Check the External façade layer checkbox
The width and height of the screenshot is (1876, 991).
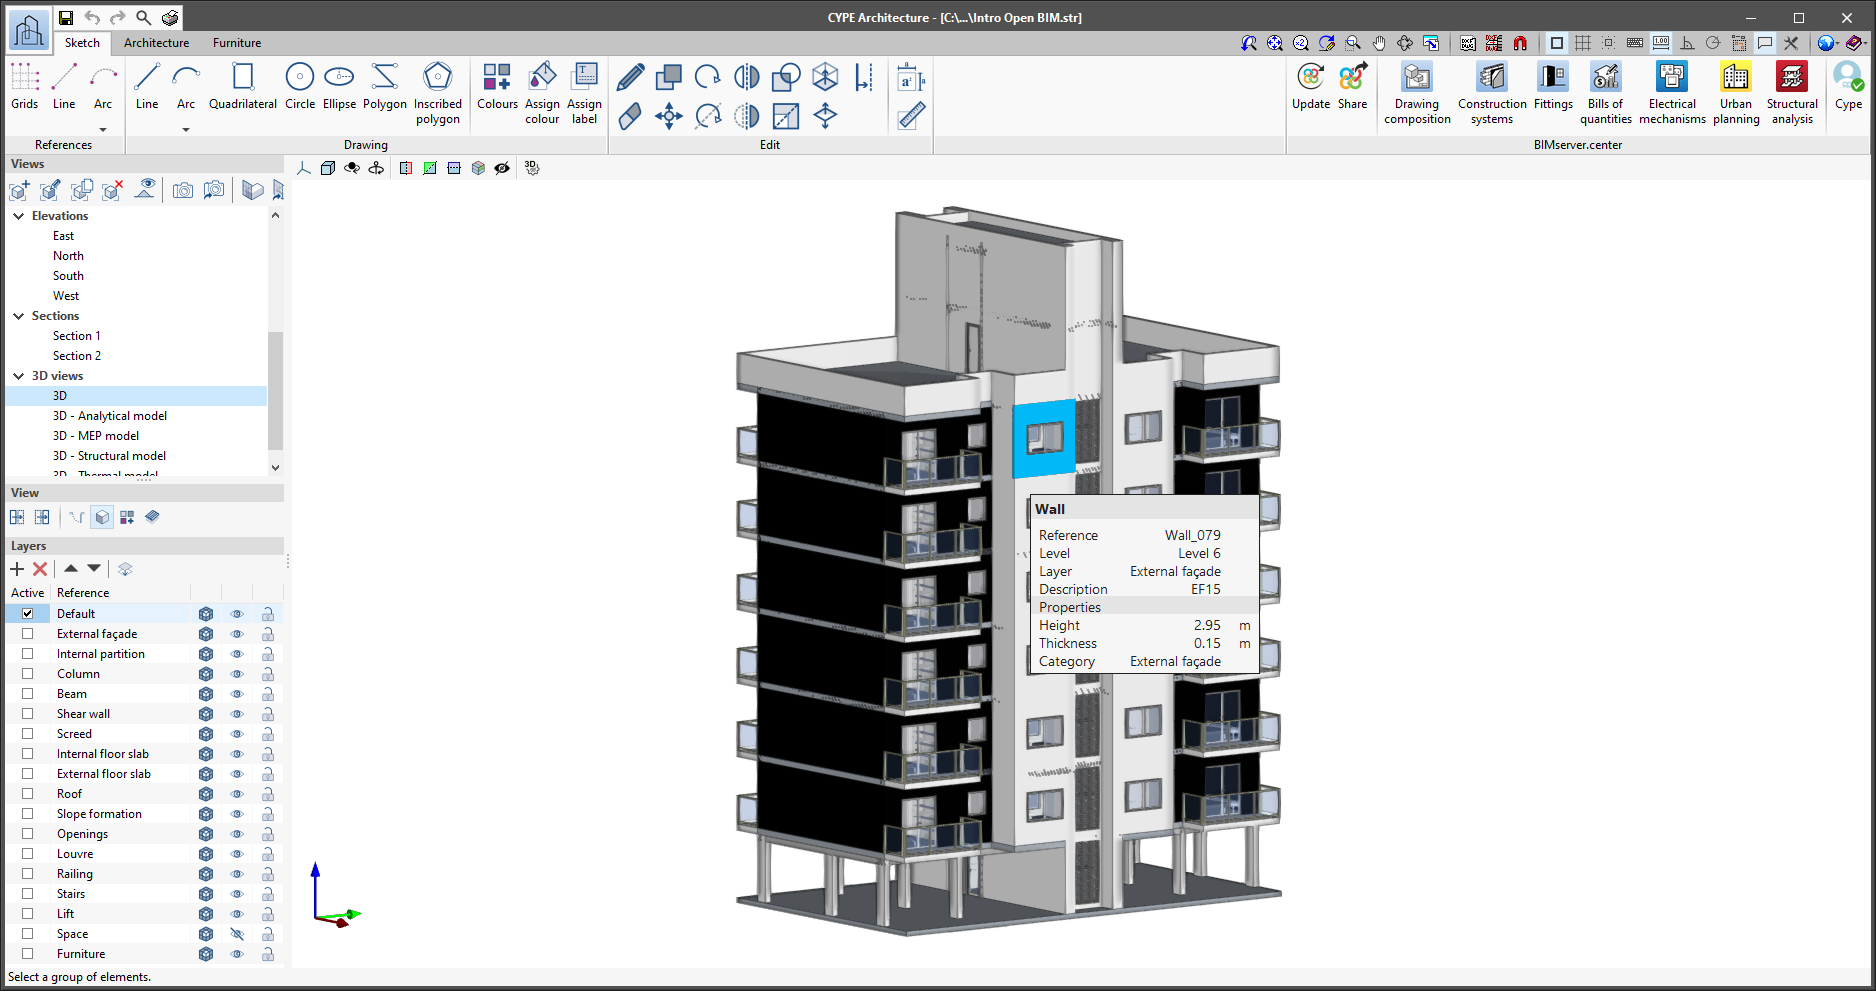(x=28, y=634)
